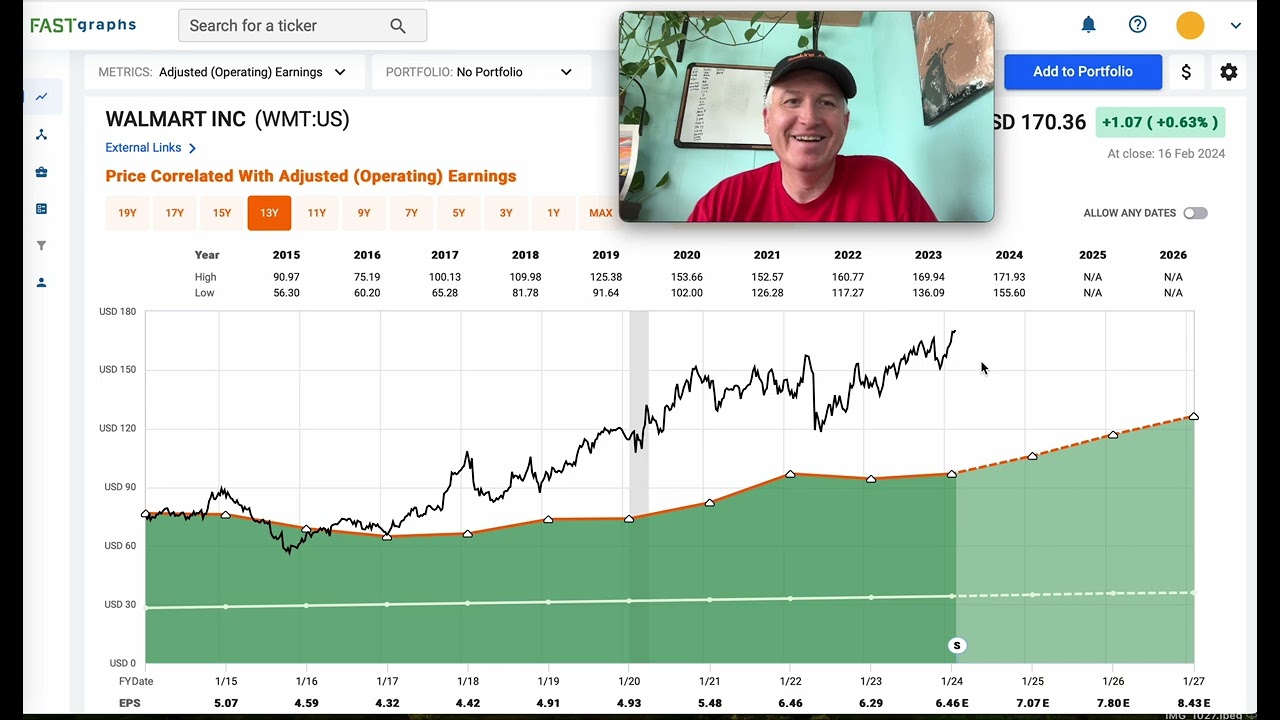1280x720 pixels.
Task: Select the 15Y time range
Action: 222,213
